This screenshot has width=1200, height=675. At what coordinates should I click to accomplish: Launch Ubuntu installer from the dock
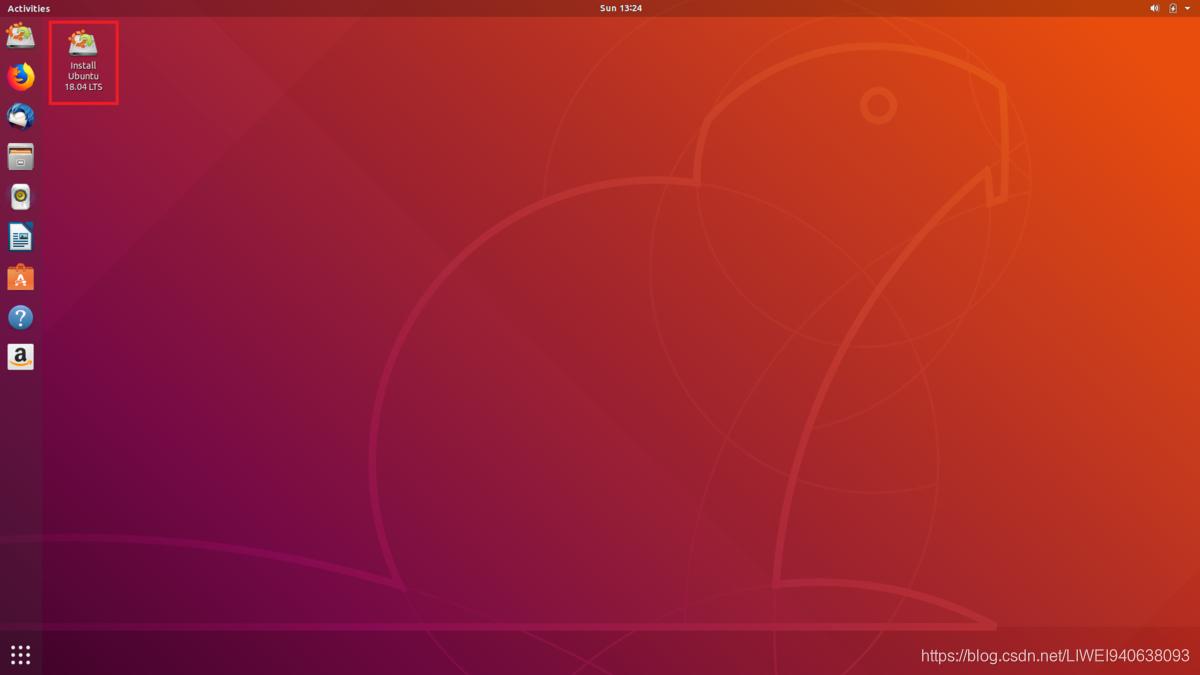click(21, 37)
